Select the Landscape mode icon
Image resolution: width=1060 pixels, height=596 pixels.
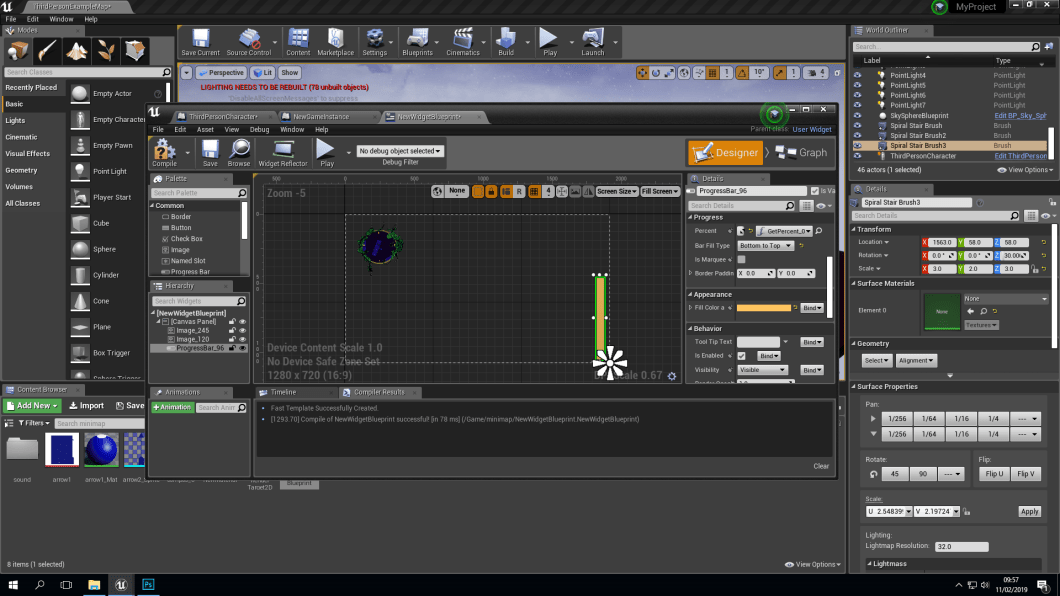[76, 51]
